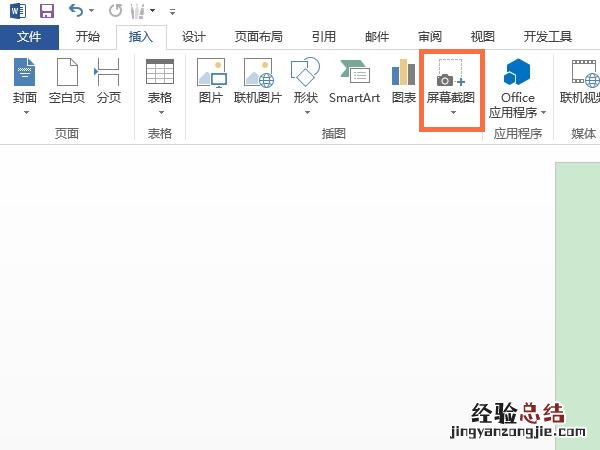The height and width of the screenshot is (450, 600).
Task: Click the touch/mouse mode icon in quick access
Action: 137,11
